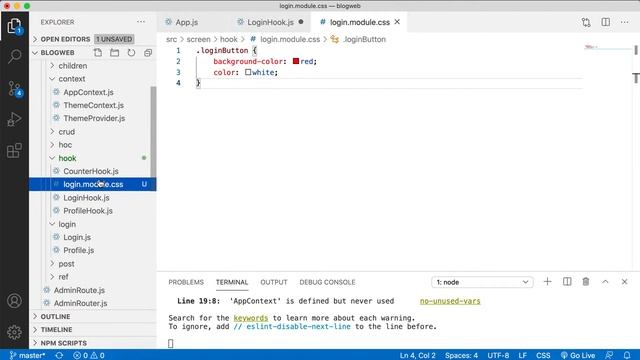This screenshot has height=360, width=640.
Task: Click Spaces: 4 indentation setting
Action: [x=461, y=356]
